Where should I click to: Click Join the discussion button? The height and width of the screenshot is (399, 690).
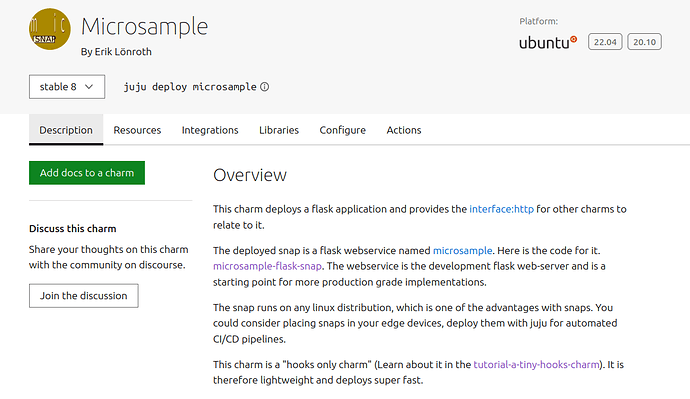pyautogui.click(x=84, y=296)
